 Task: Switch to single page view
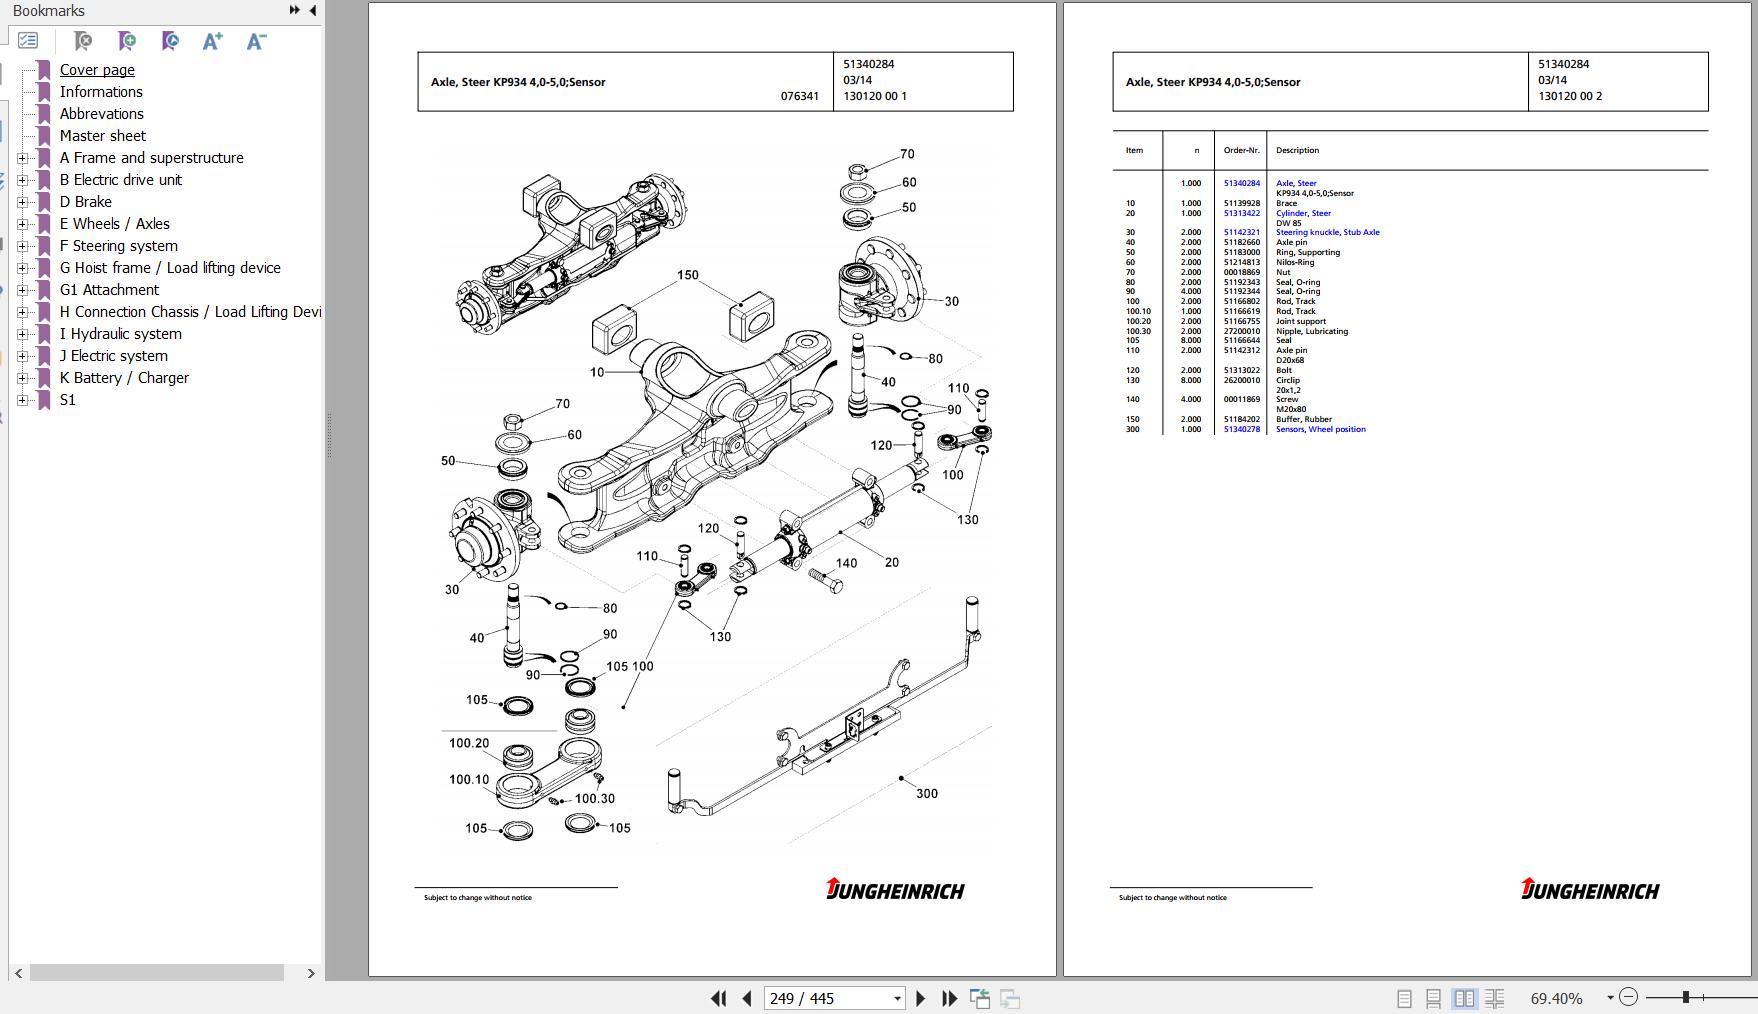[x=1404, y=998]
